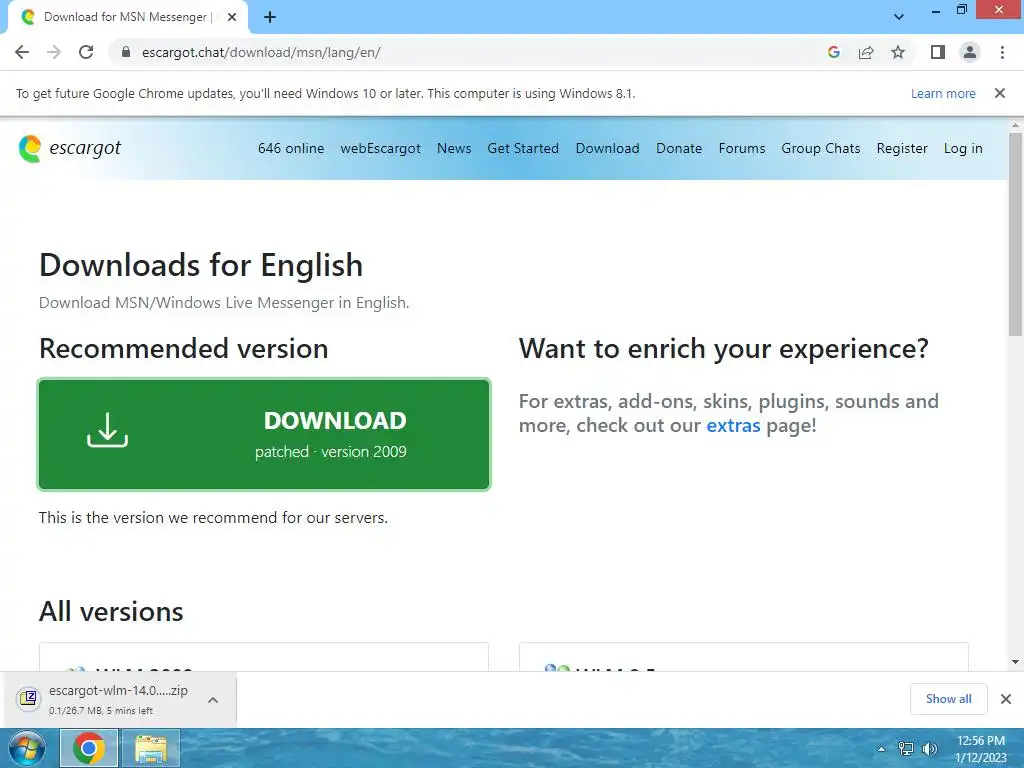Screen dimensions: 1024x768
Task: Open File Explorer from the taskbar
Action: point(150,748)
